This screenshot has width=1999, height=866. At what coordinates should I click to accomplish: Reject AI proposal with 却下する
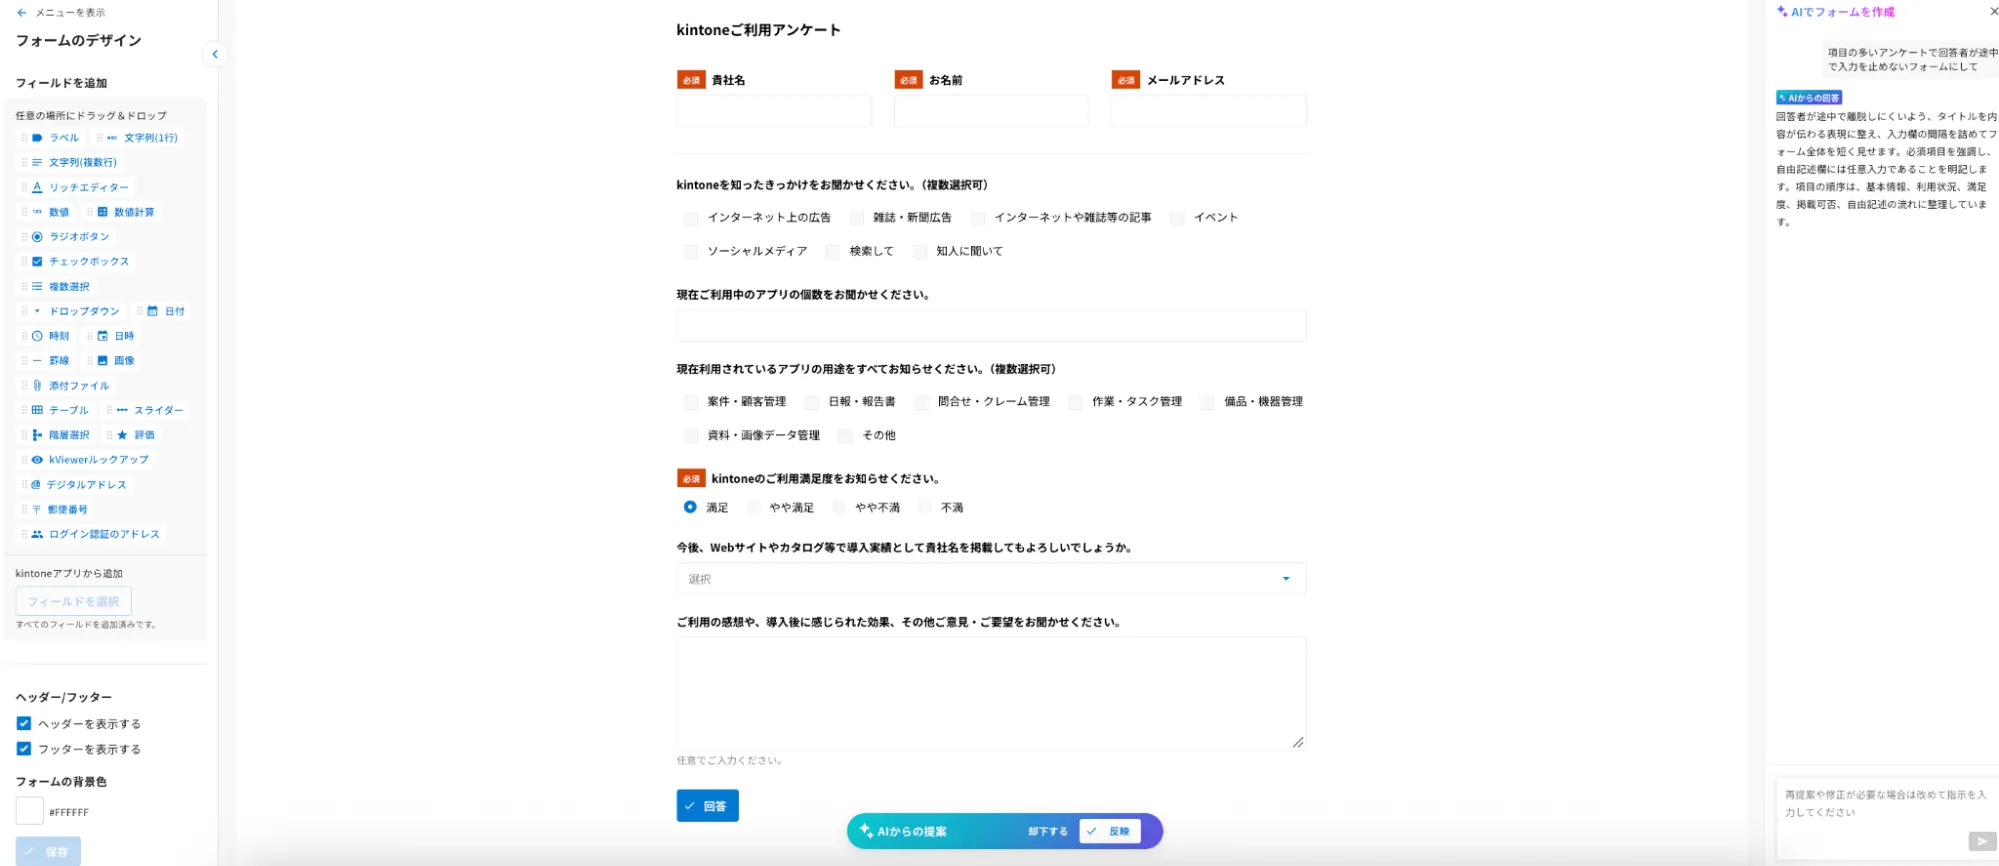1047,831
